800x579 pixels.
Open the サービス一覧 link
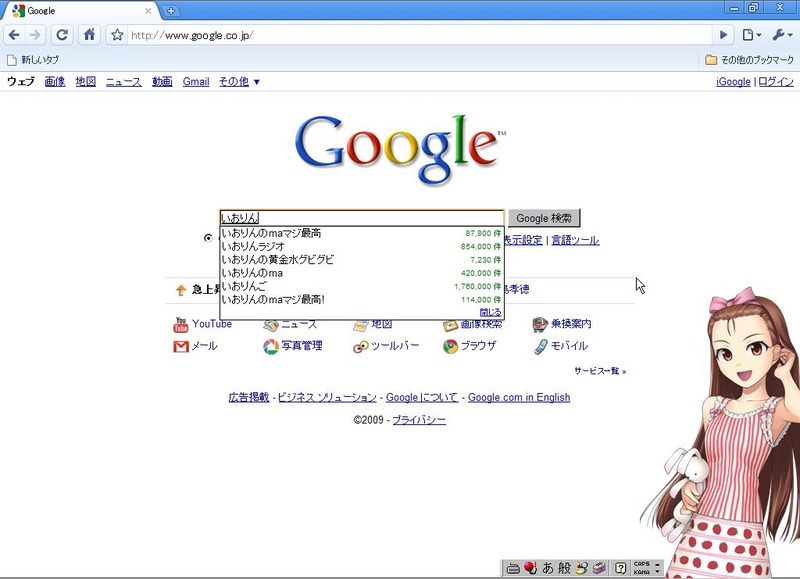tap(600, 371)
